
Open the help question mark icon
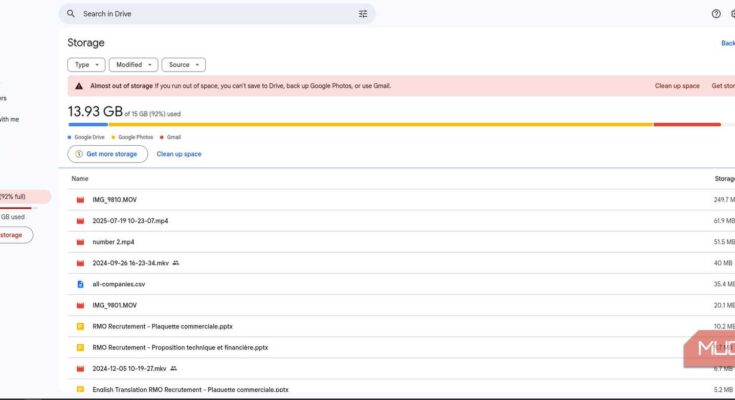coord(716,14)
